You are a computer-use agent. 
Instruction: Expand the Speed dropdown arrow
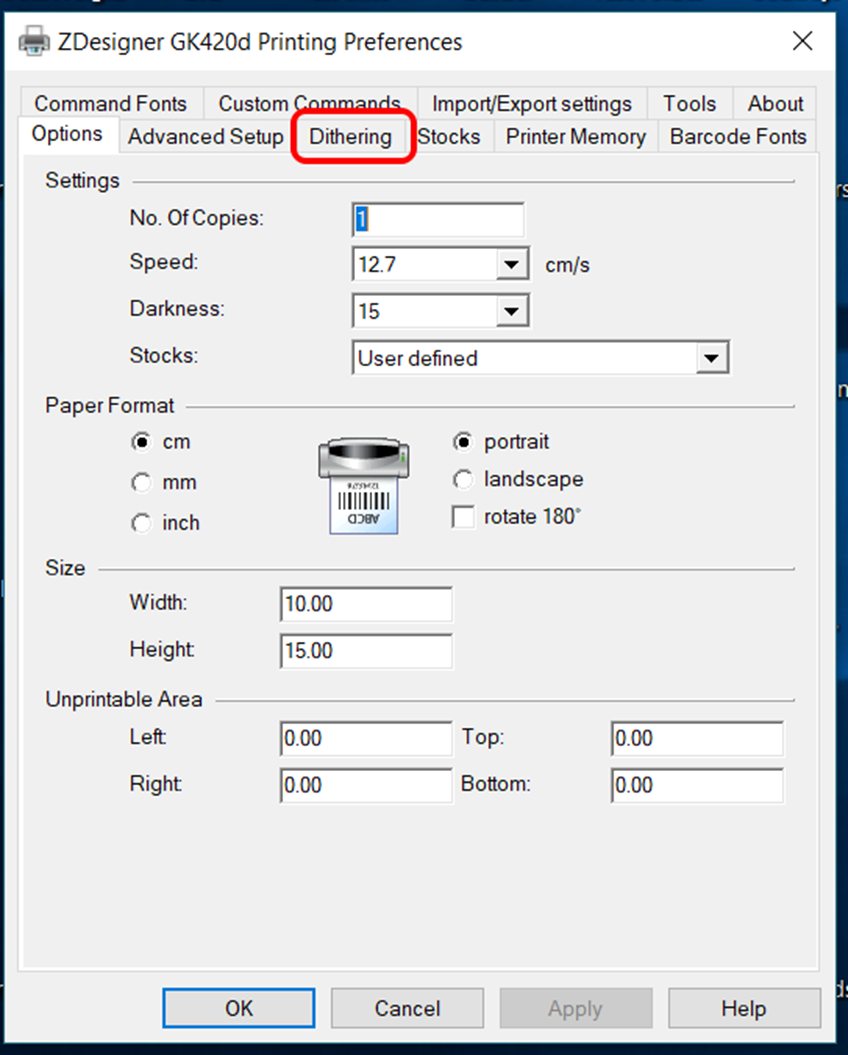pyautogui.click(x=511, y=264)
